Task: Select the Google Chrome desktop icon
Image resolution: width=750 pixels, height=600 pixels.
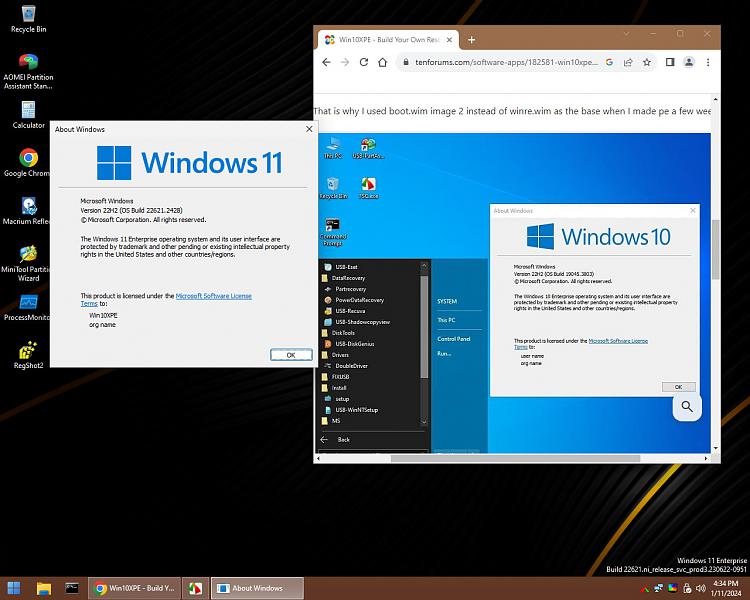Action: coord(27,162)
